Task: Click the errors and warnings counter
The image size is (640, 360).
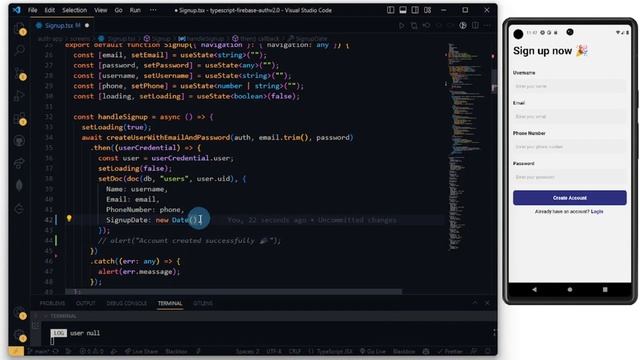Action: pos(91,351)
